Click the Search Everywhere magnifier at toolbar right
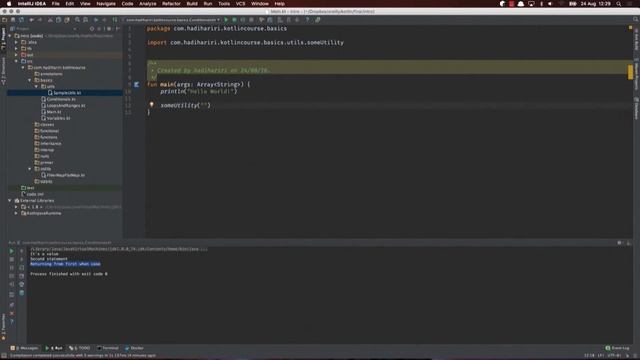 coord(636,20)
